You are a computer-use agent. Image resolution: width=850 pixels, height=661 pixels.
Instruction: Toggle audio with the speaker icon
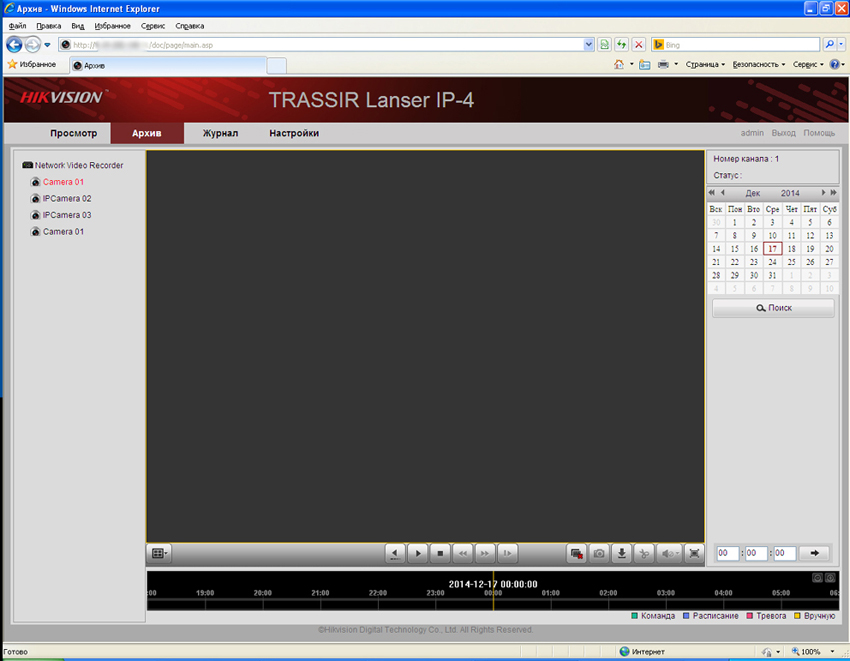tap(669, 553)
